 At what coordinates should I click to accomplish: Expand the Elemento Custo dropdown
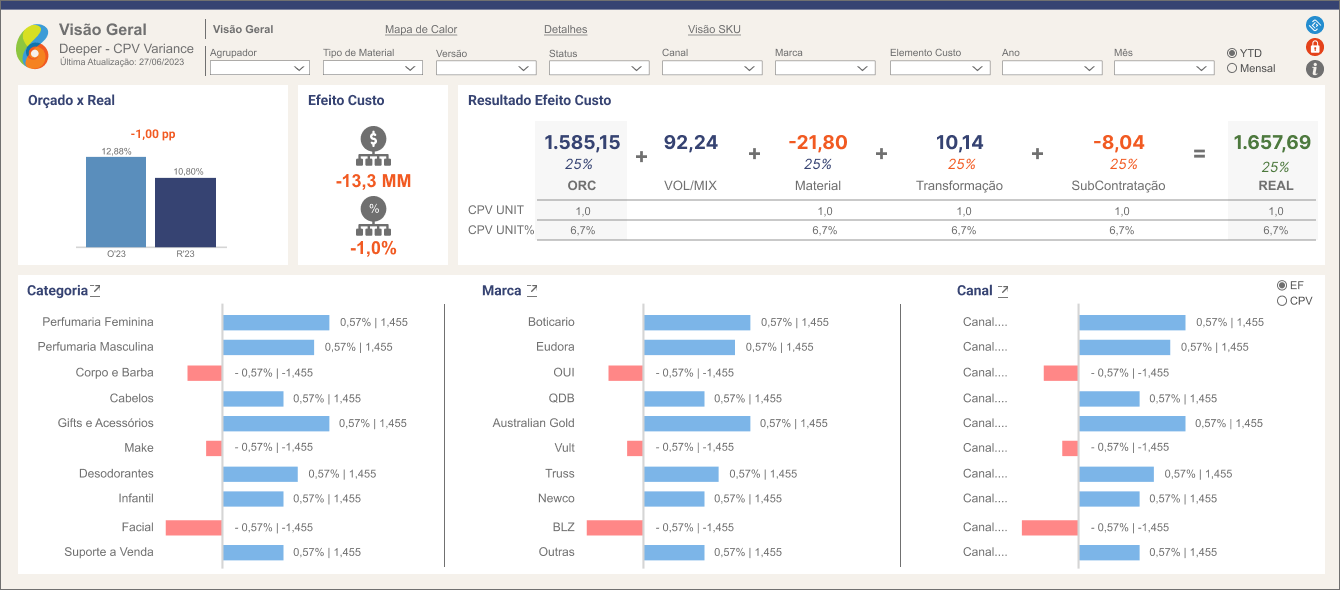point(940,68)
